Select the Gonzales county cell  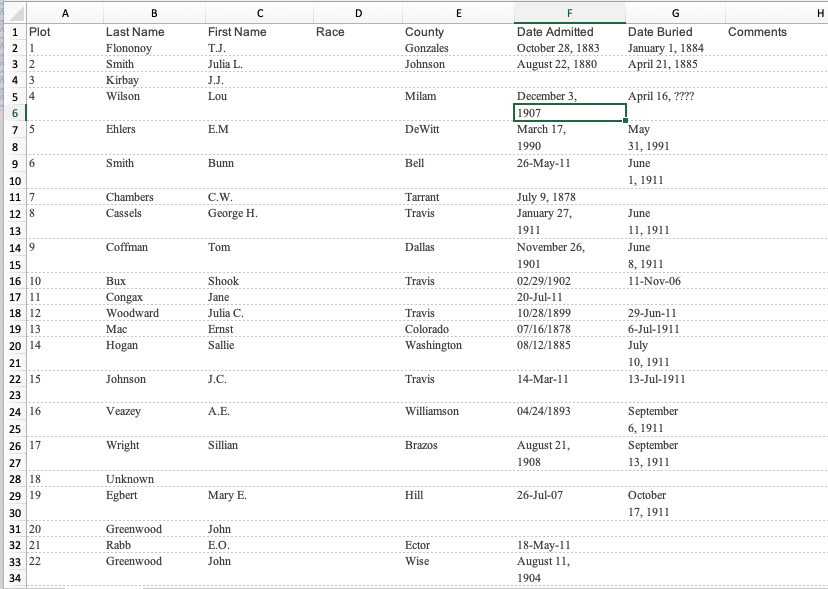tap(458, 48)
